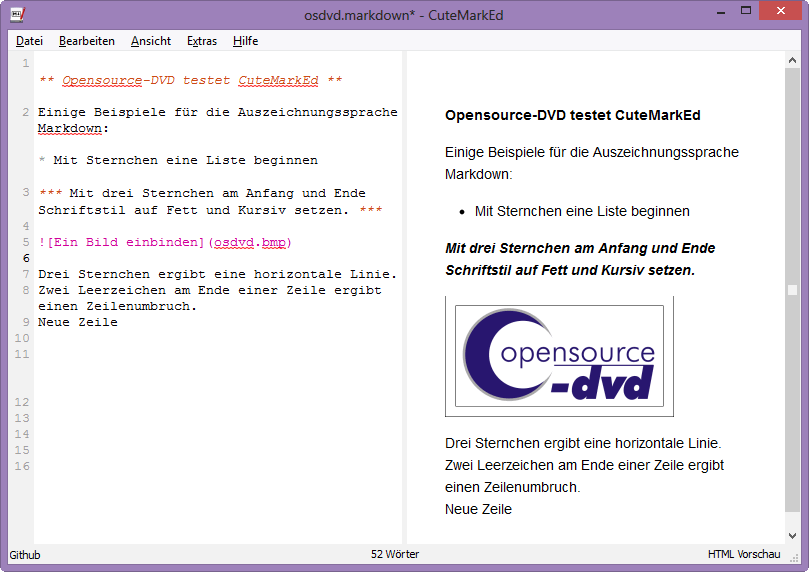Open the Github style selector in status bar
Viewport: 809px width, 572px height.
[25, 554]
